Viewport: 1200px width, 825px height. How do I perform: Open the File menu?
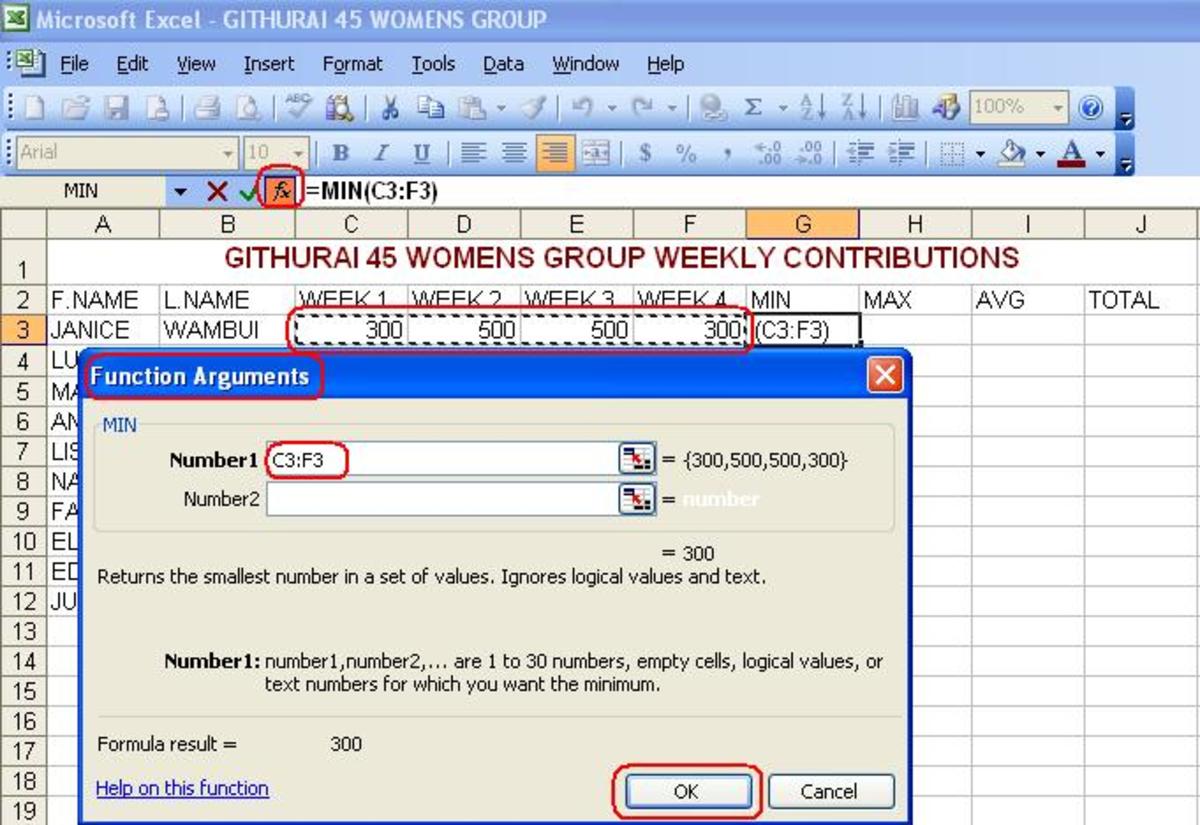(75, 64)
